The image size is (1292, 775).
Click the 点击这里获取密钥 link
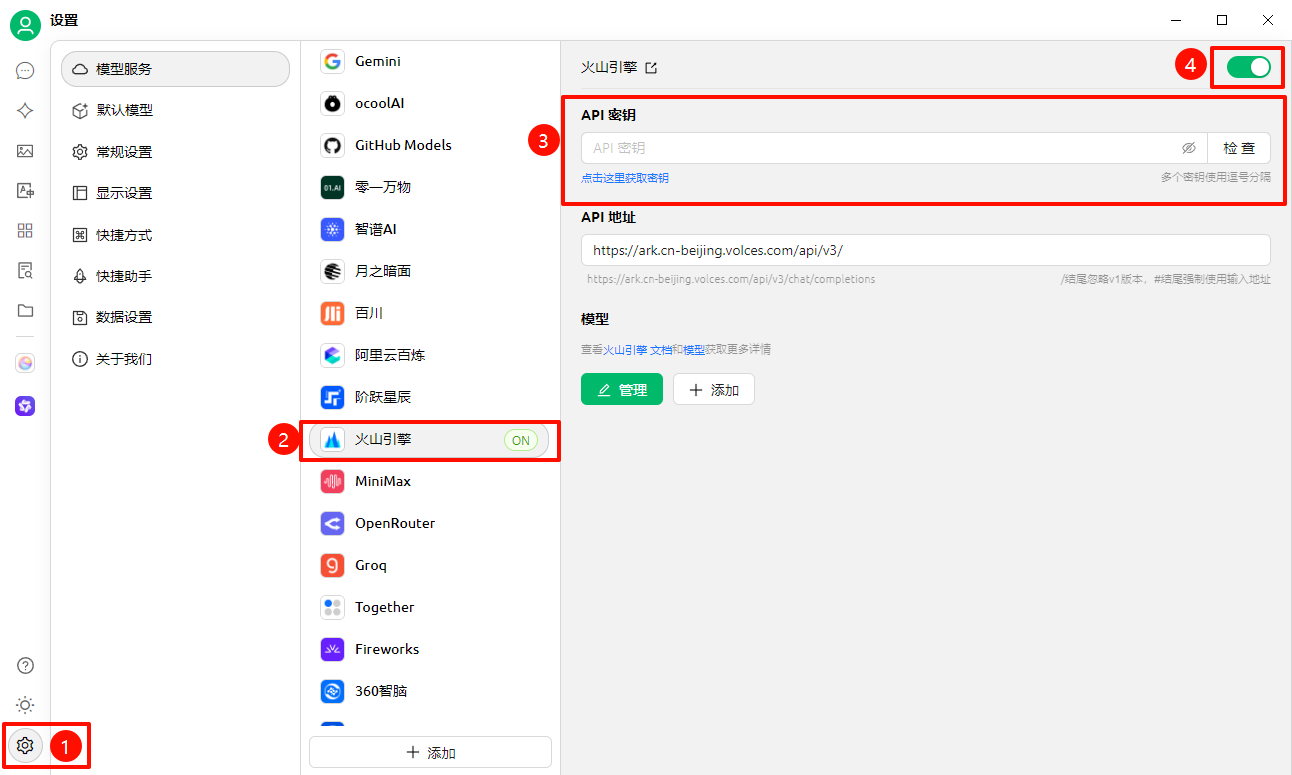point(625,178)
